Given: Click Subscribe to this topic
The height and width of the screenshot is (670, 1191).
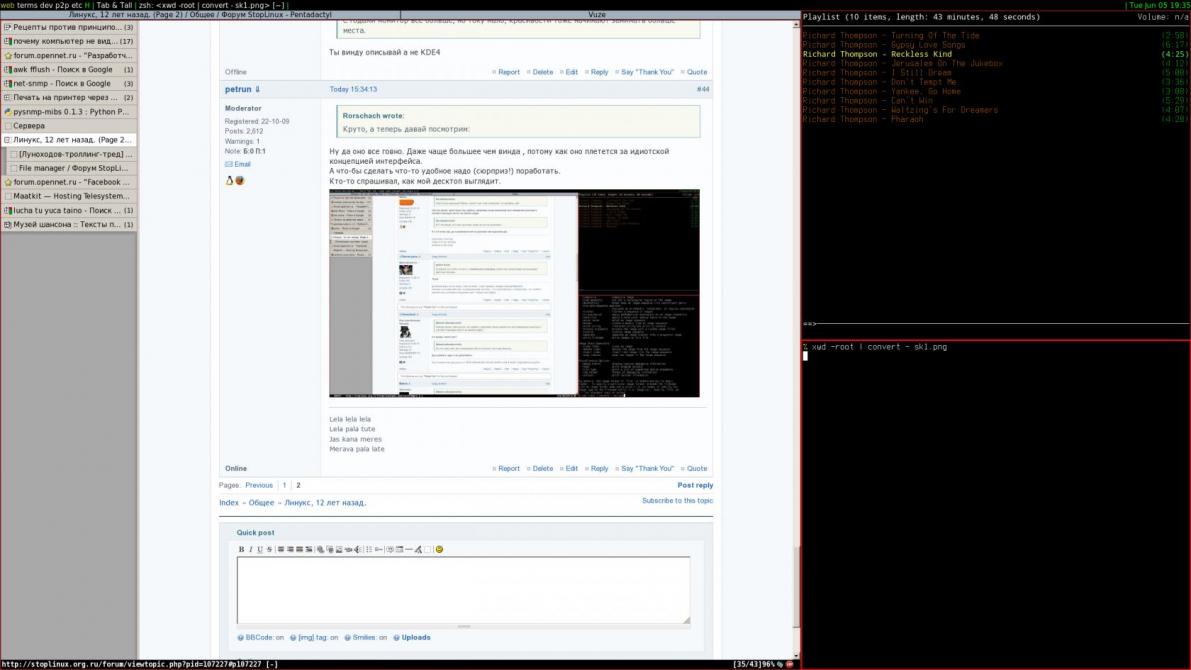Looking at the screenshot, I should coord(678,500).
